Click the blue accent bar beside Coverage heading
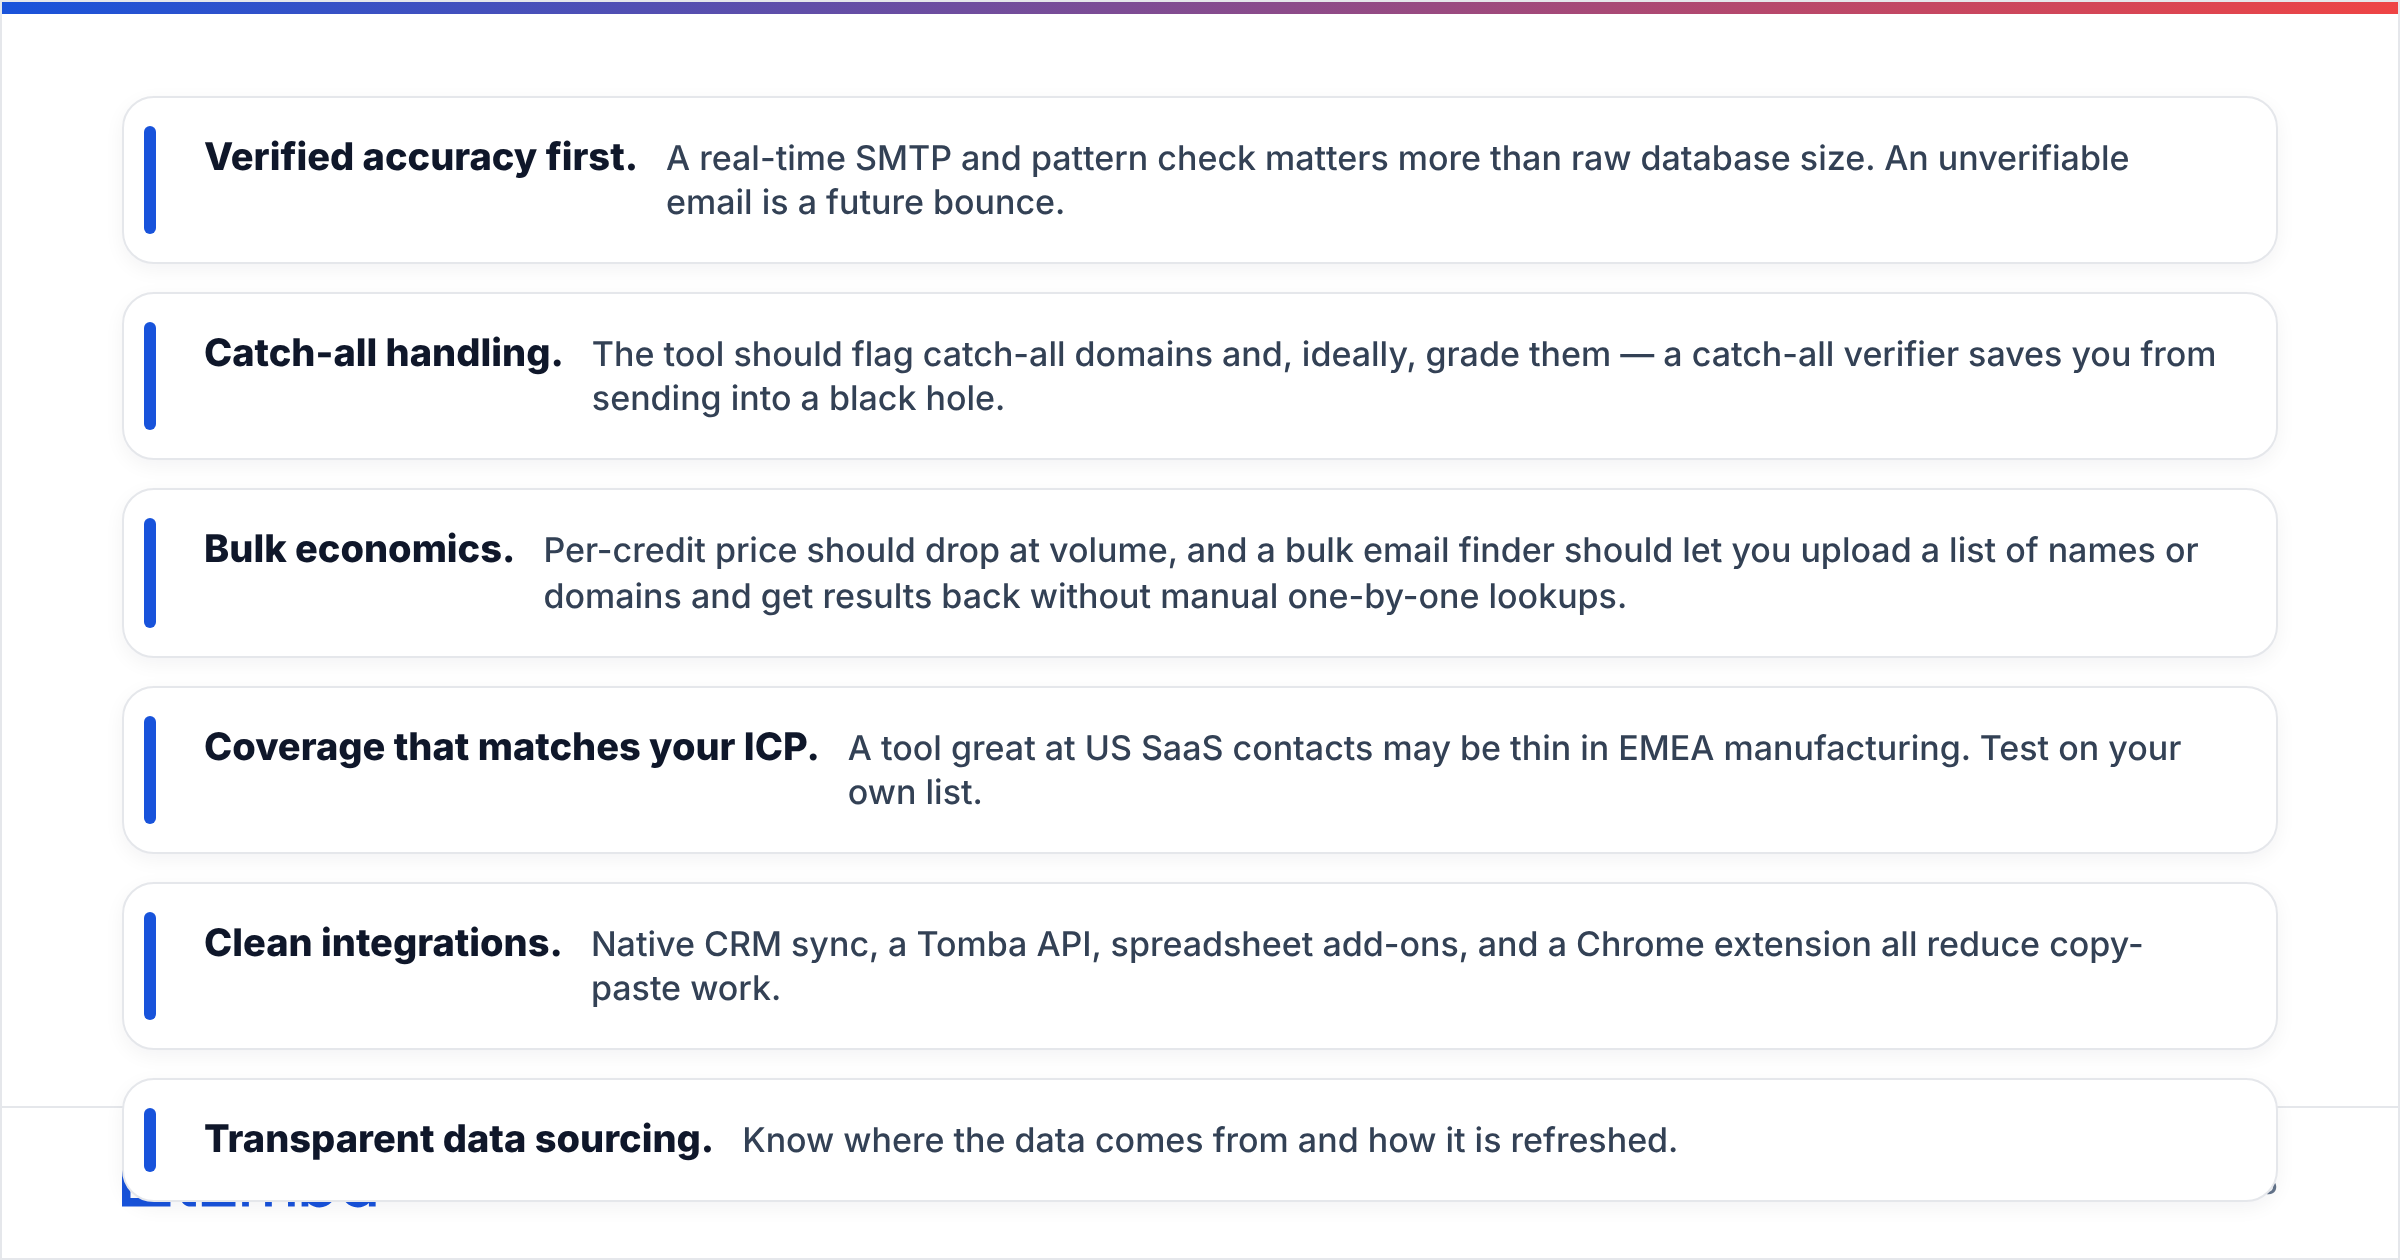 150,770
